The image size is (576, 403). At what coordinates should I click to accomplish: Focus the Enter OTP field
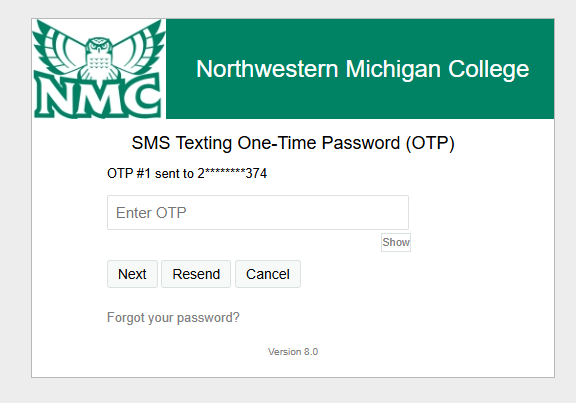(258, 213)
